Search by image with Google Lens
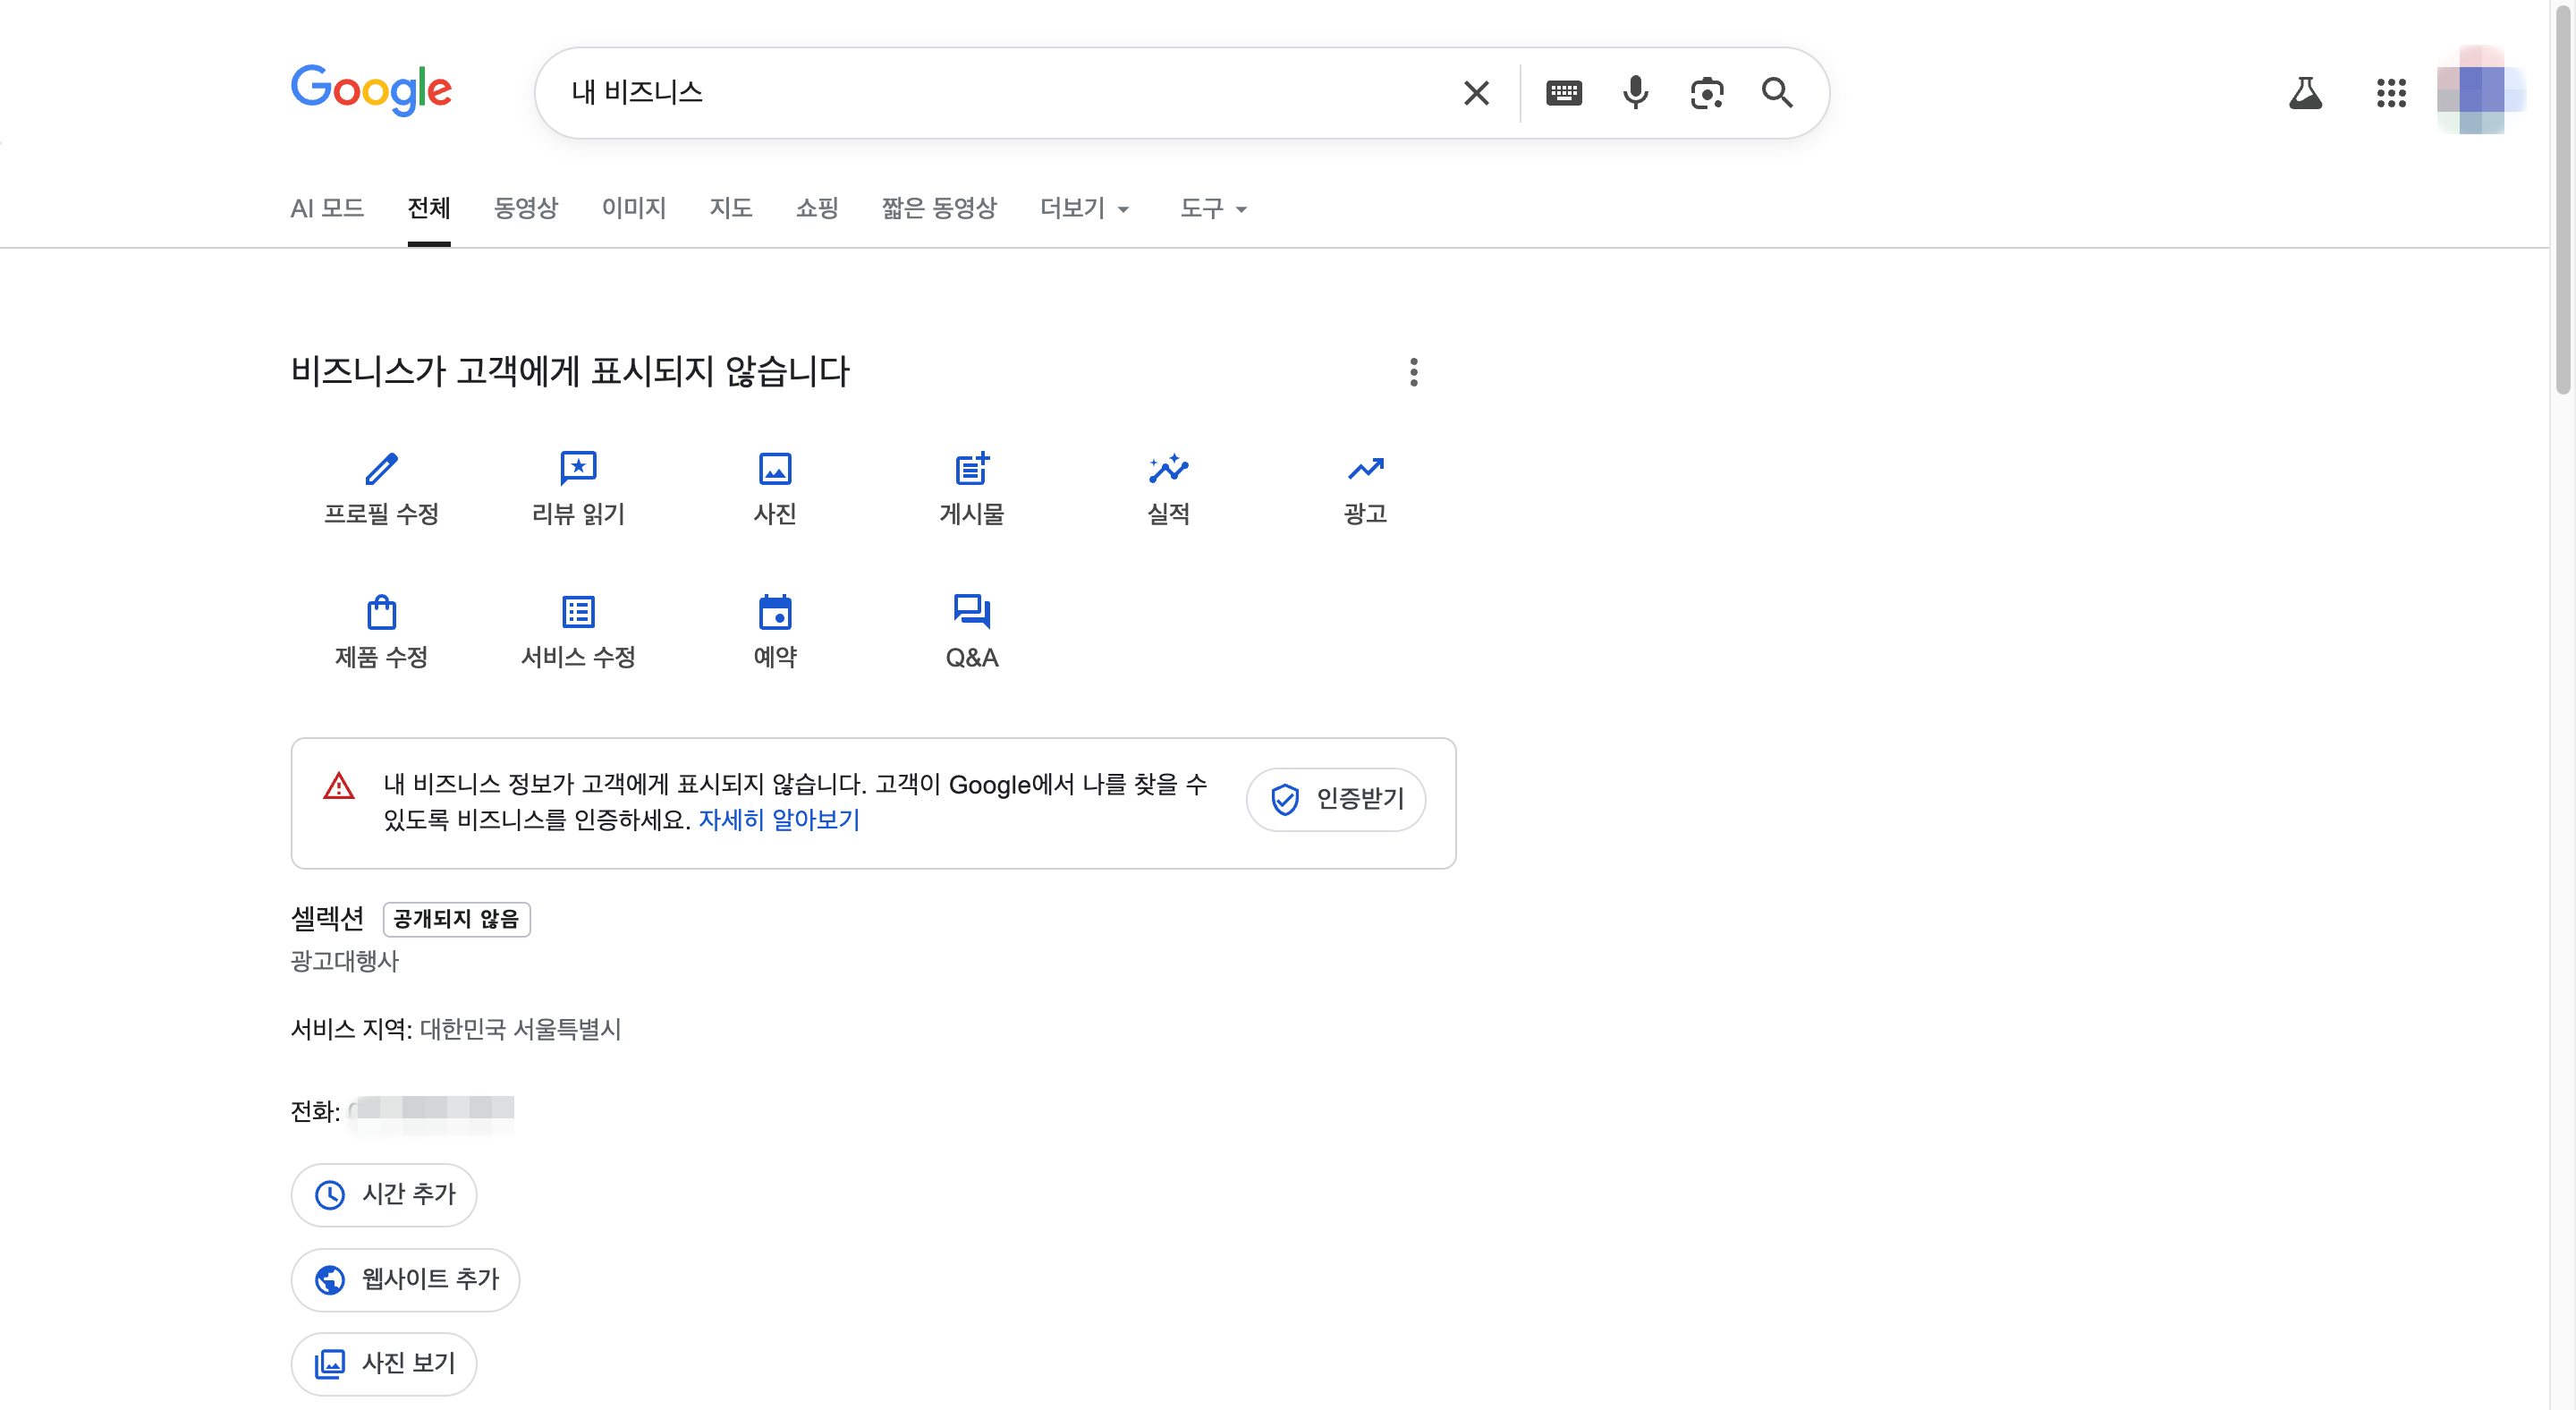 tap(1706, 93)
